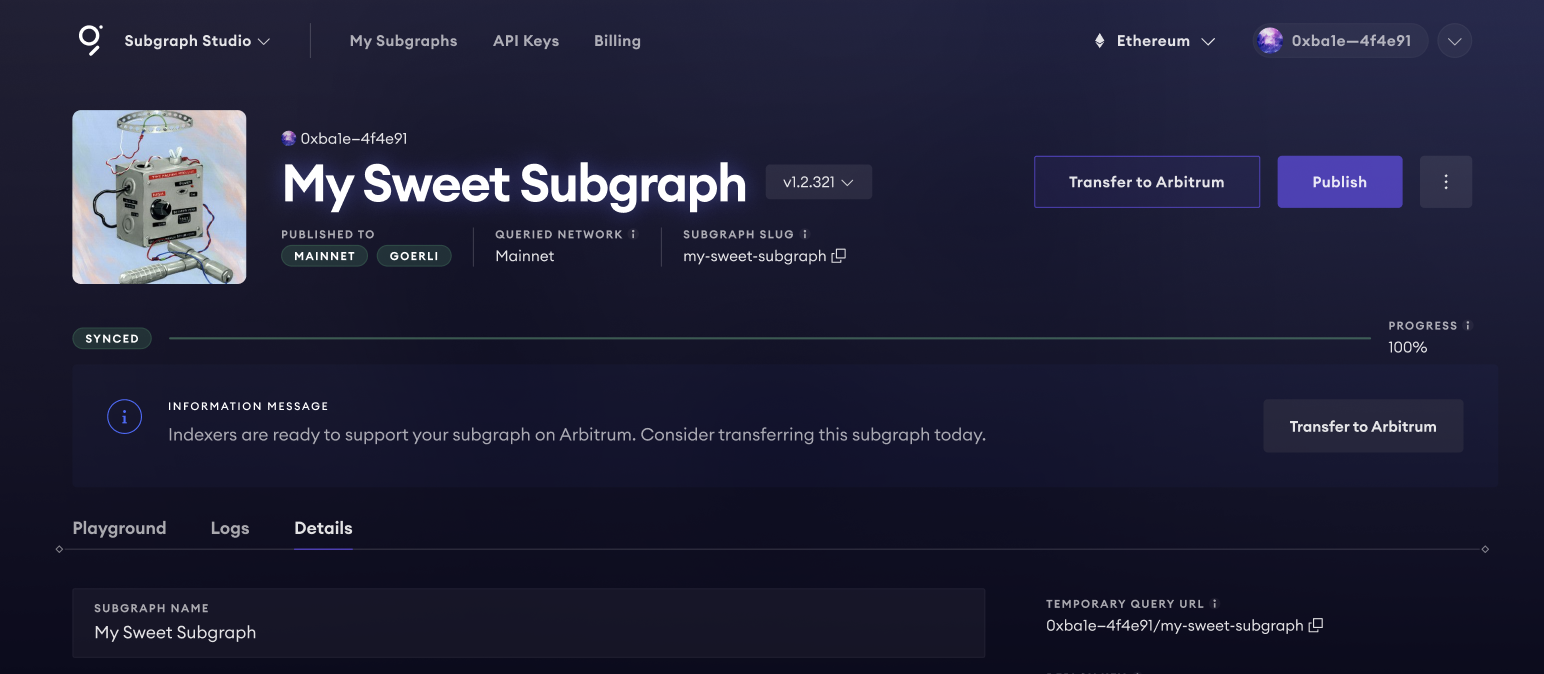1544x674 pixels.
Task: Switch to the Playground tab
Action: (x=119, y=528)
